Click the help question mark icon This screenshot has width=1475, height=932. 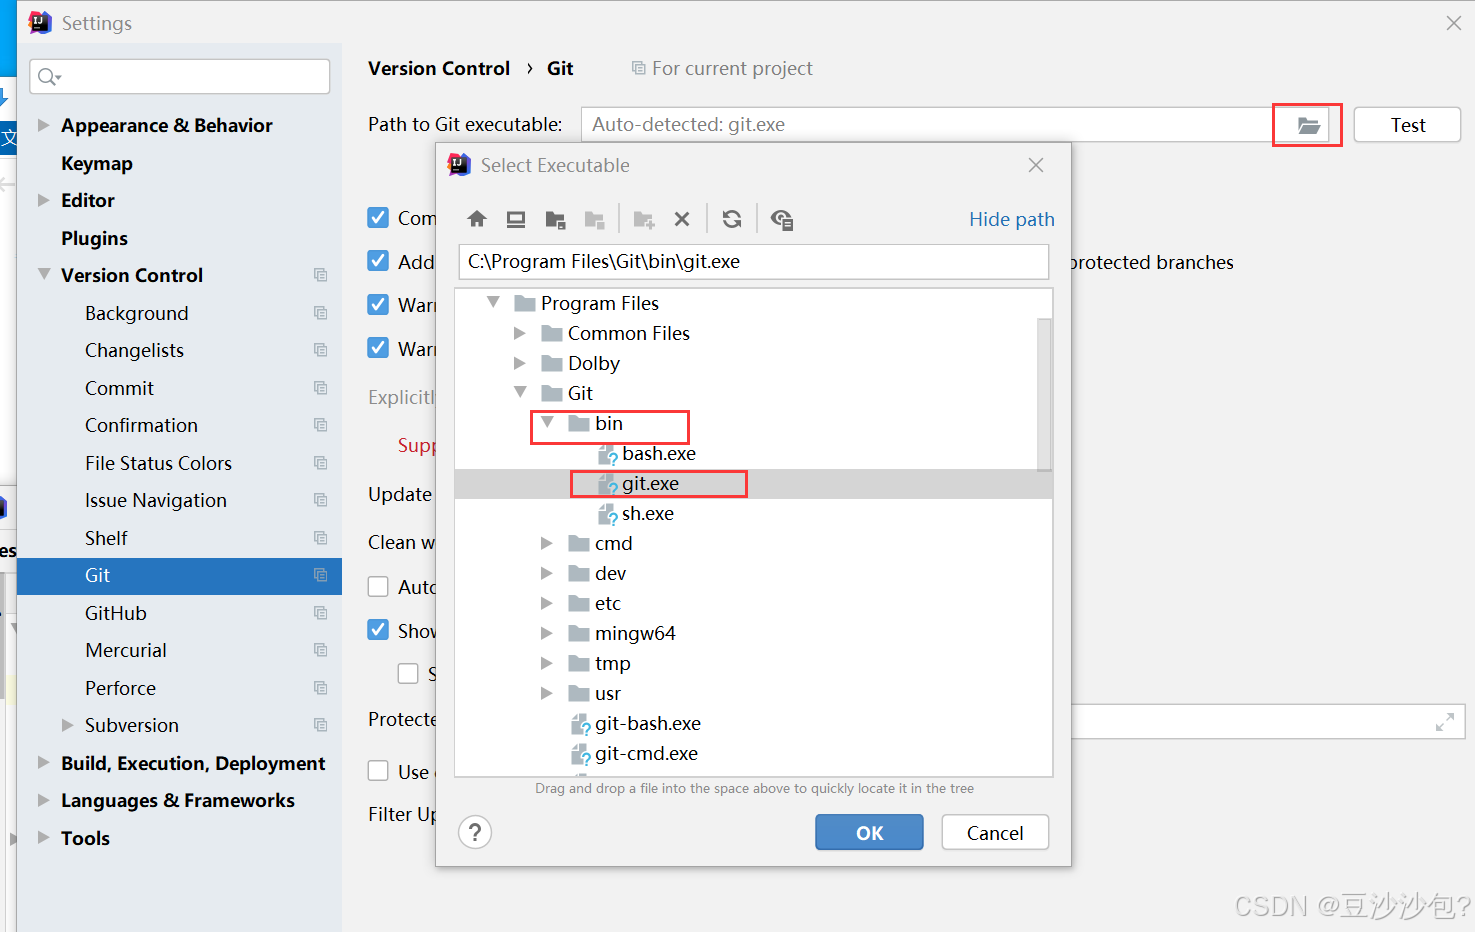point(475,832)
